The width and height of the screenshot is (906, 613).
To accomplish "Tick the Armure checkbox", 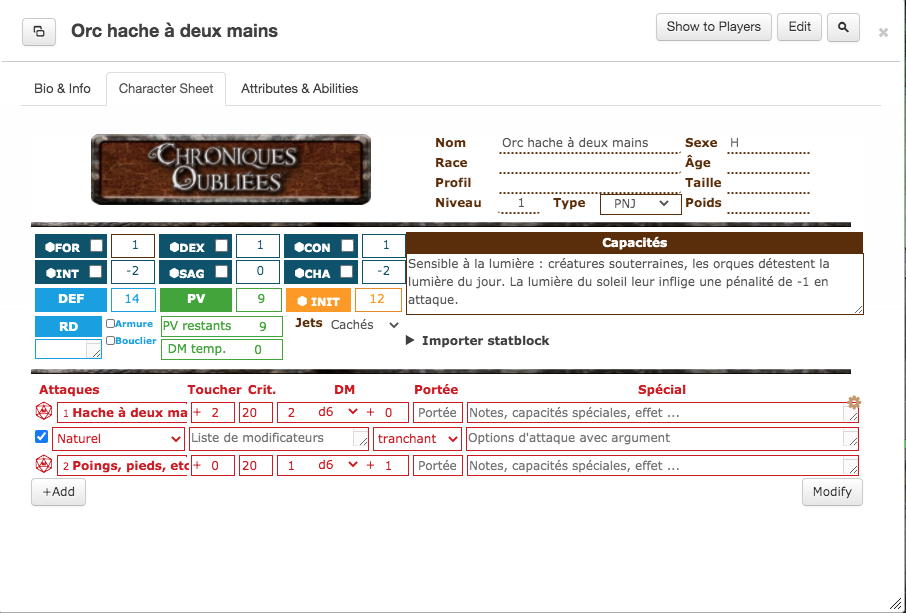I will pos(110,324).
